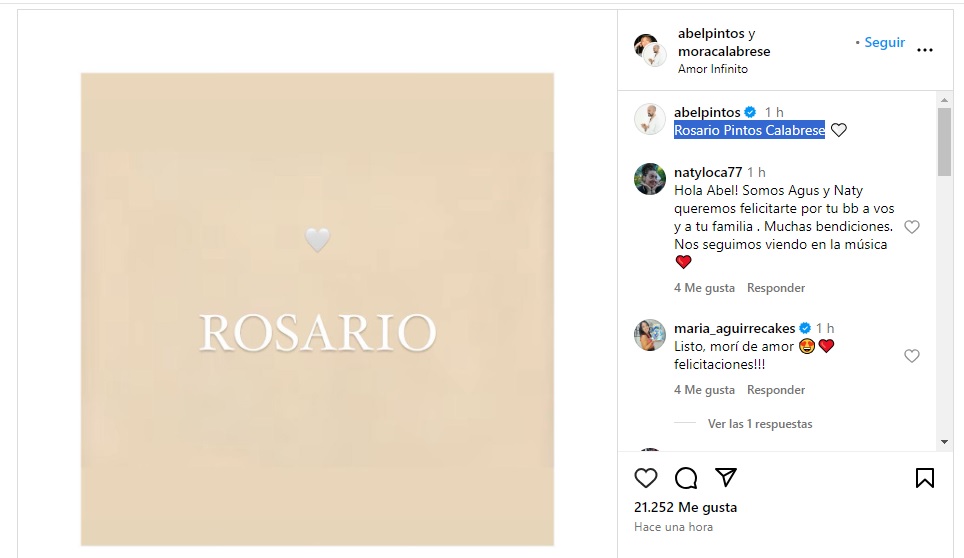Expand Ver las 1 respuestas
This screenshot has height=558, width=964.
coord(760,423)
